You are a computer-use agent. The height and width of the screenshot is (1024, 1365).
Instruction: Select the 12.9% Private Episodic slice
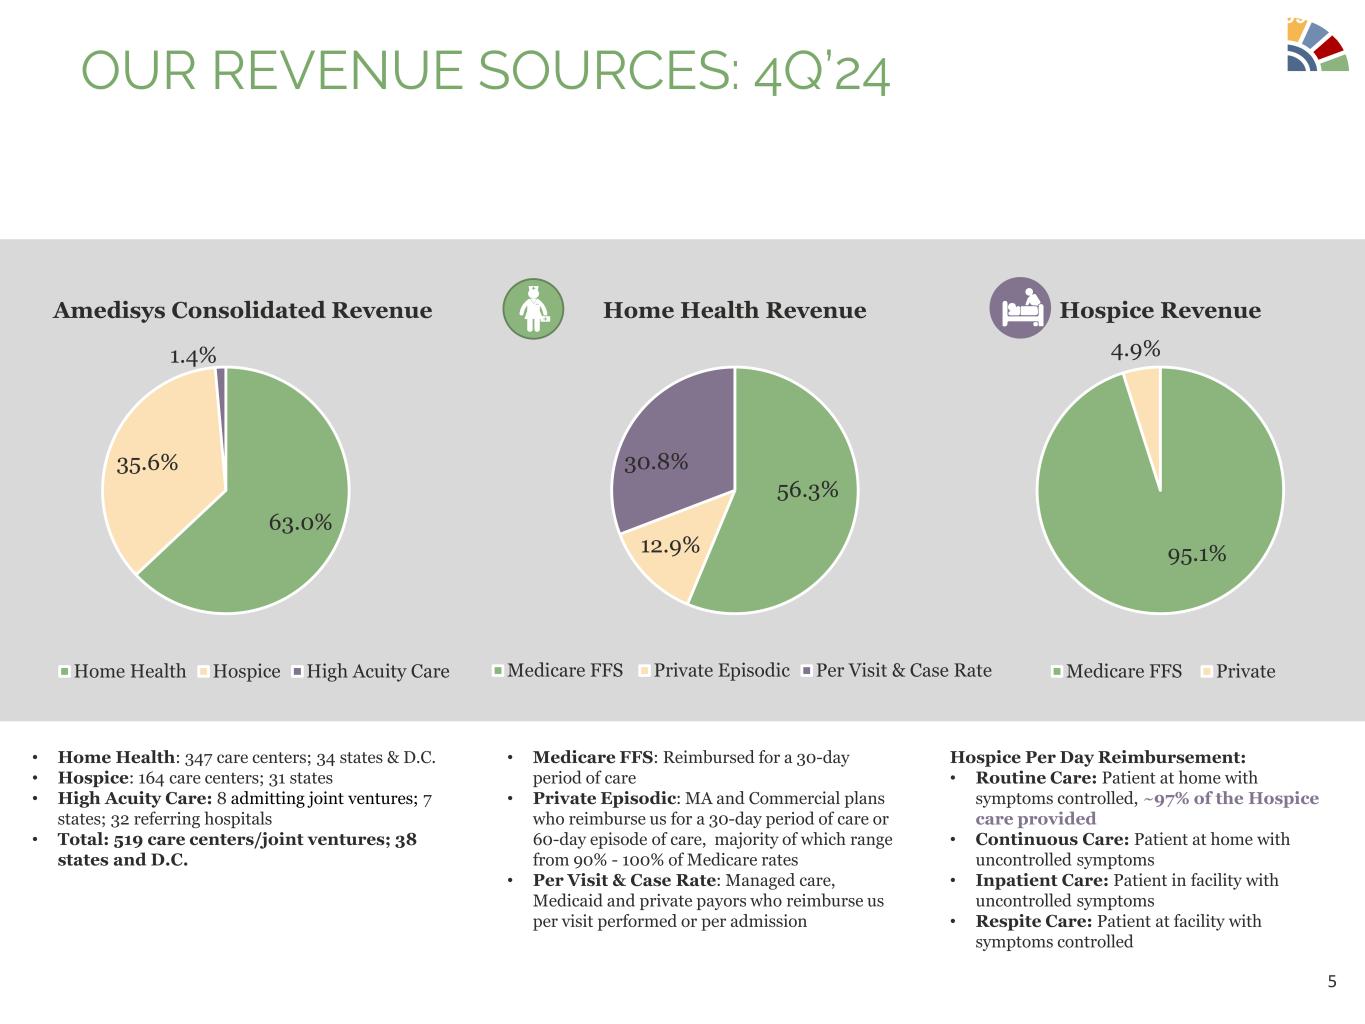(x=667, y=553)
